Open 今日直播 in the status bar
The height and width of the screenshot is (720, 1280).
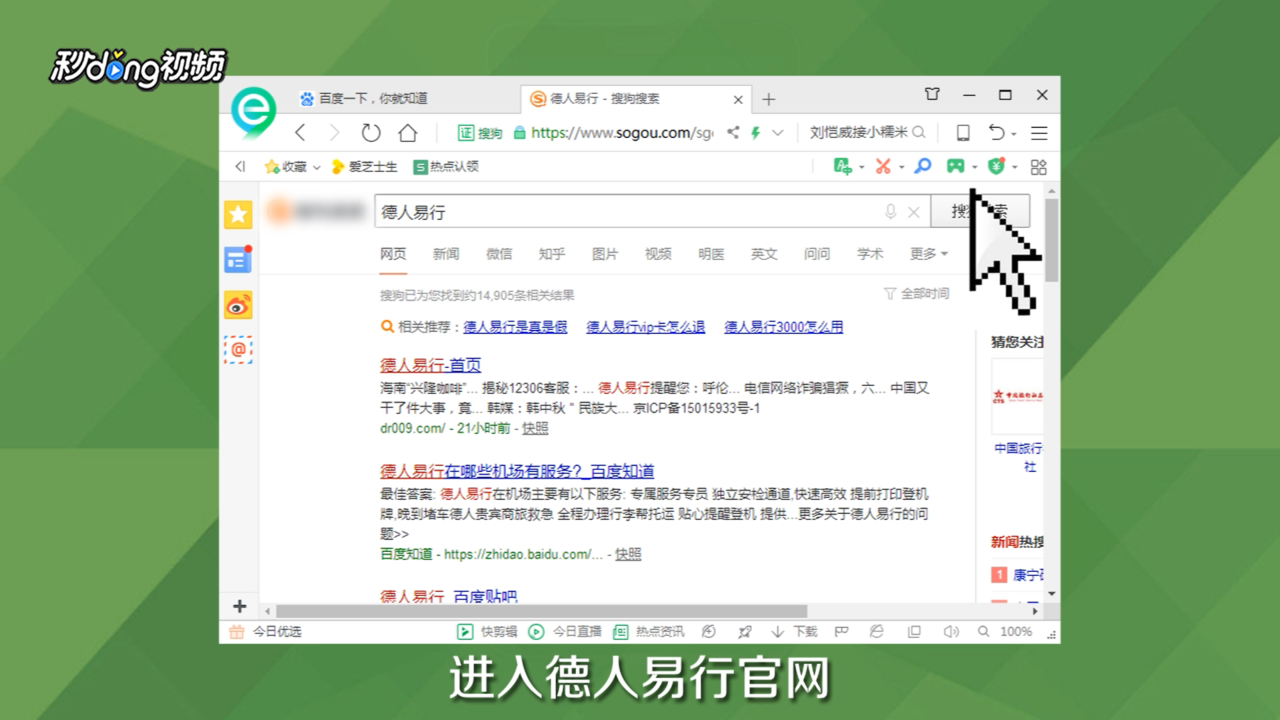[565, 632]
